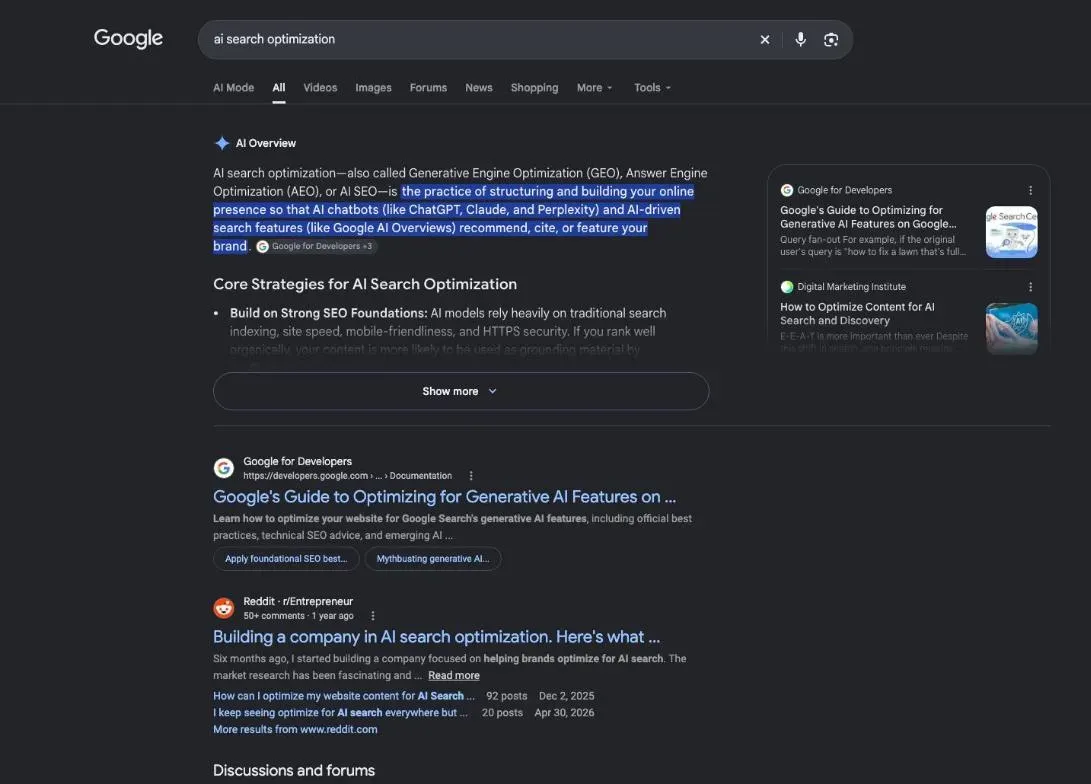This screenshot has width=1091, height=784.
Task: Click the AI Overview sparkle icon
Action: [x=222, y=143]
